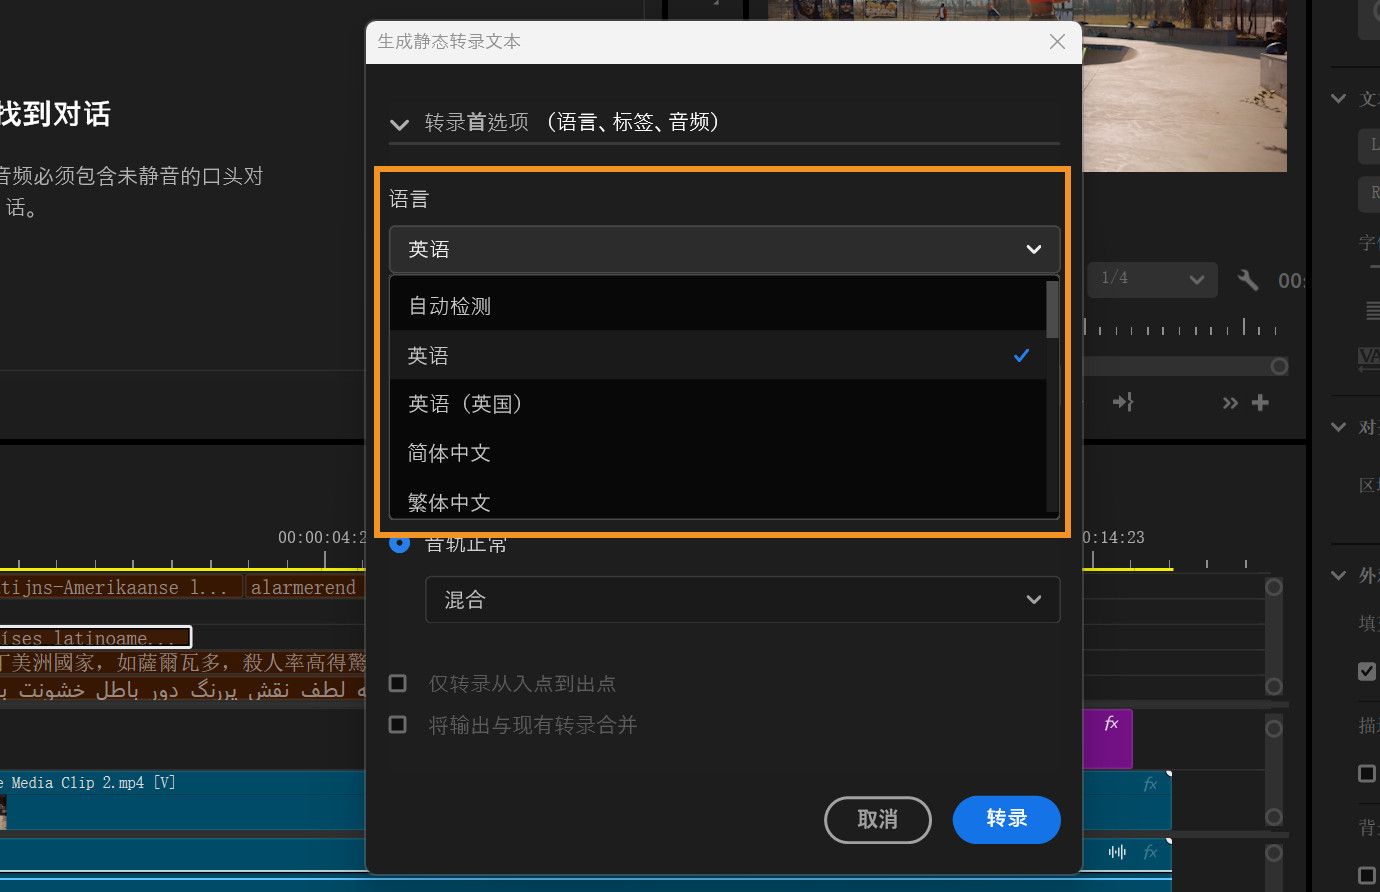Click the plus Button Editor icon

click(x=1259, y=403)
